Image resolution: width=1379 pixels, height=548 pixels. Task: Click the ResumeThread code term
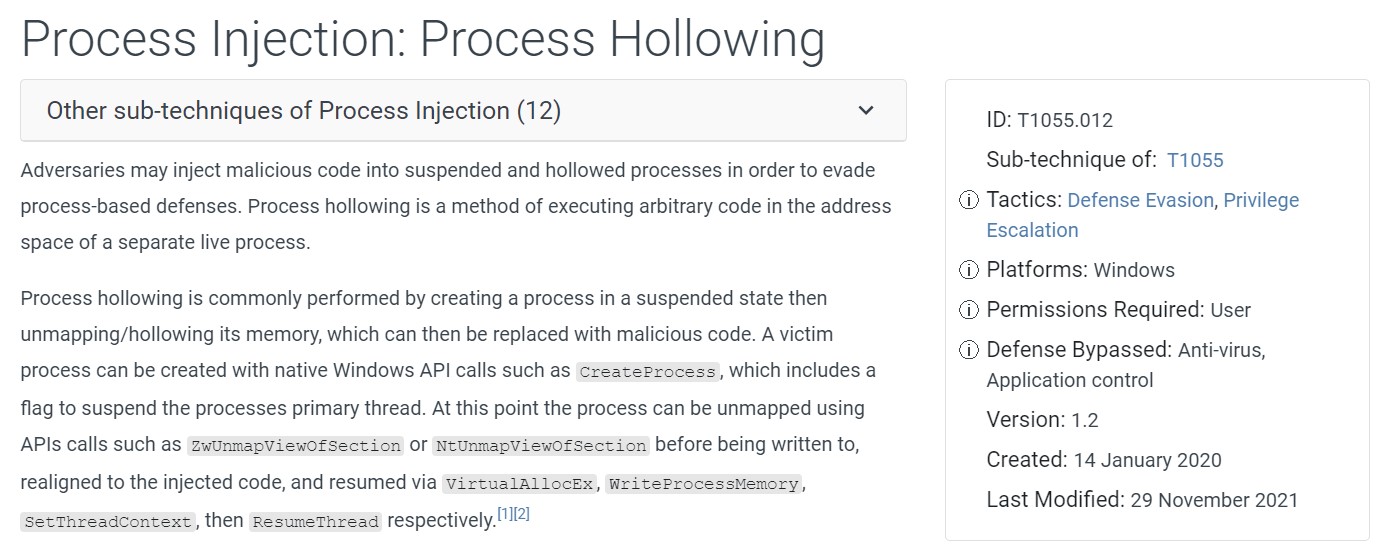click(x=315, y=522)
